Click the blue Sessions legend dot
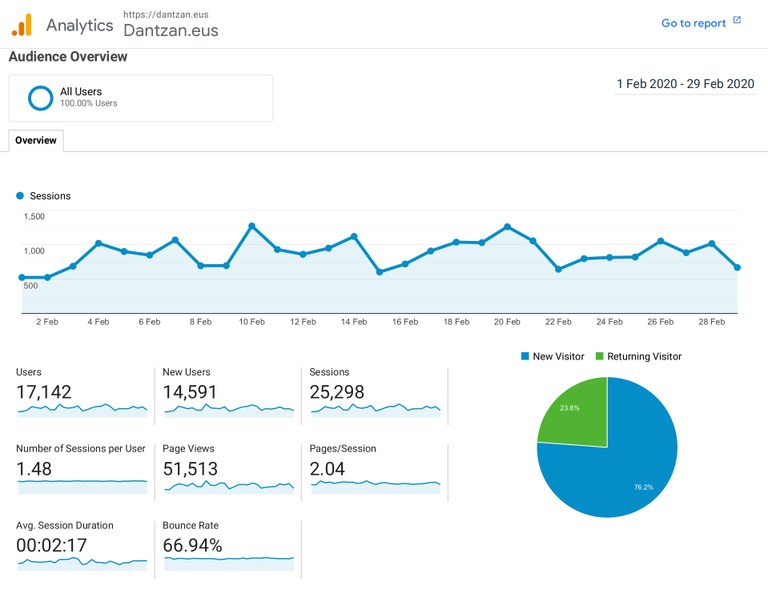 click(x=20, y=196)
